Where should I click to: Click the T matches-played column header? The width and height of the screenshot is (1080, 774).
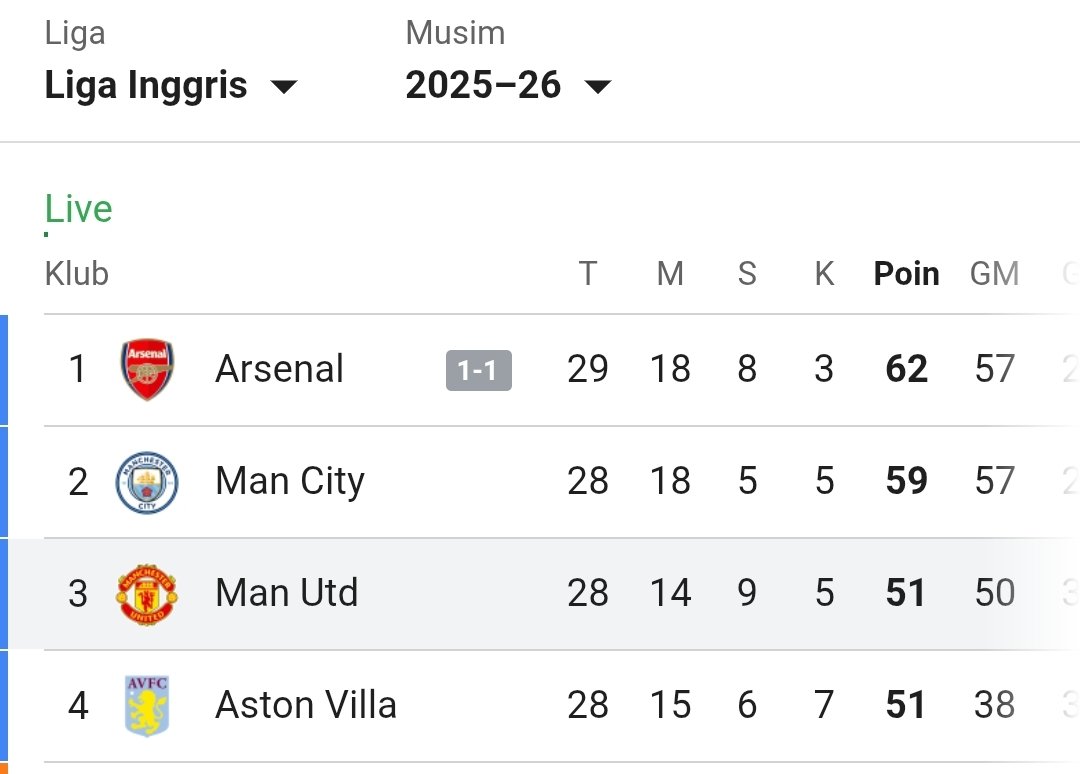click(x=587, y=274)
